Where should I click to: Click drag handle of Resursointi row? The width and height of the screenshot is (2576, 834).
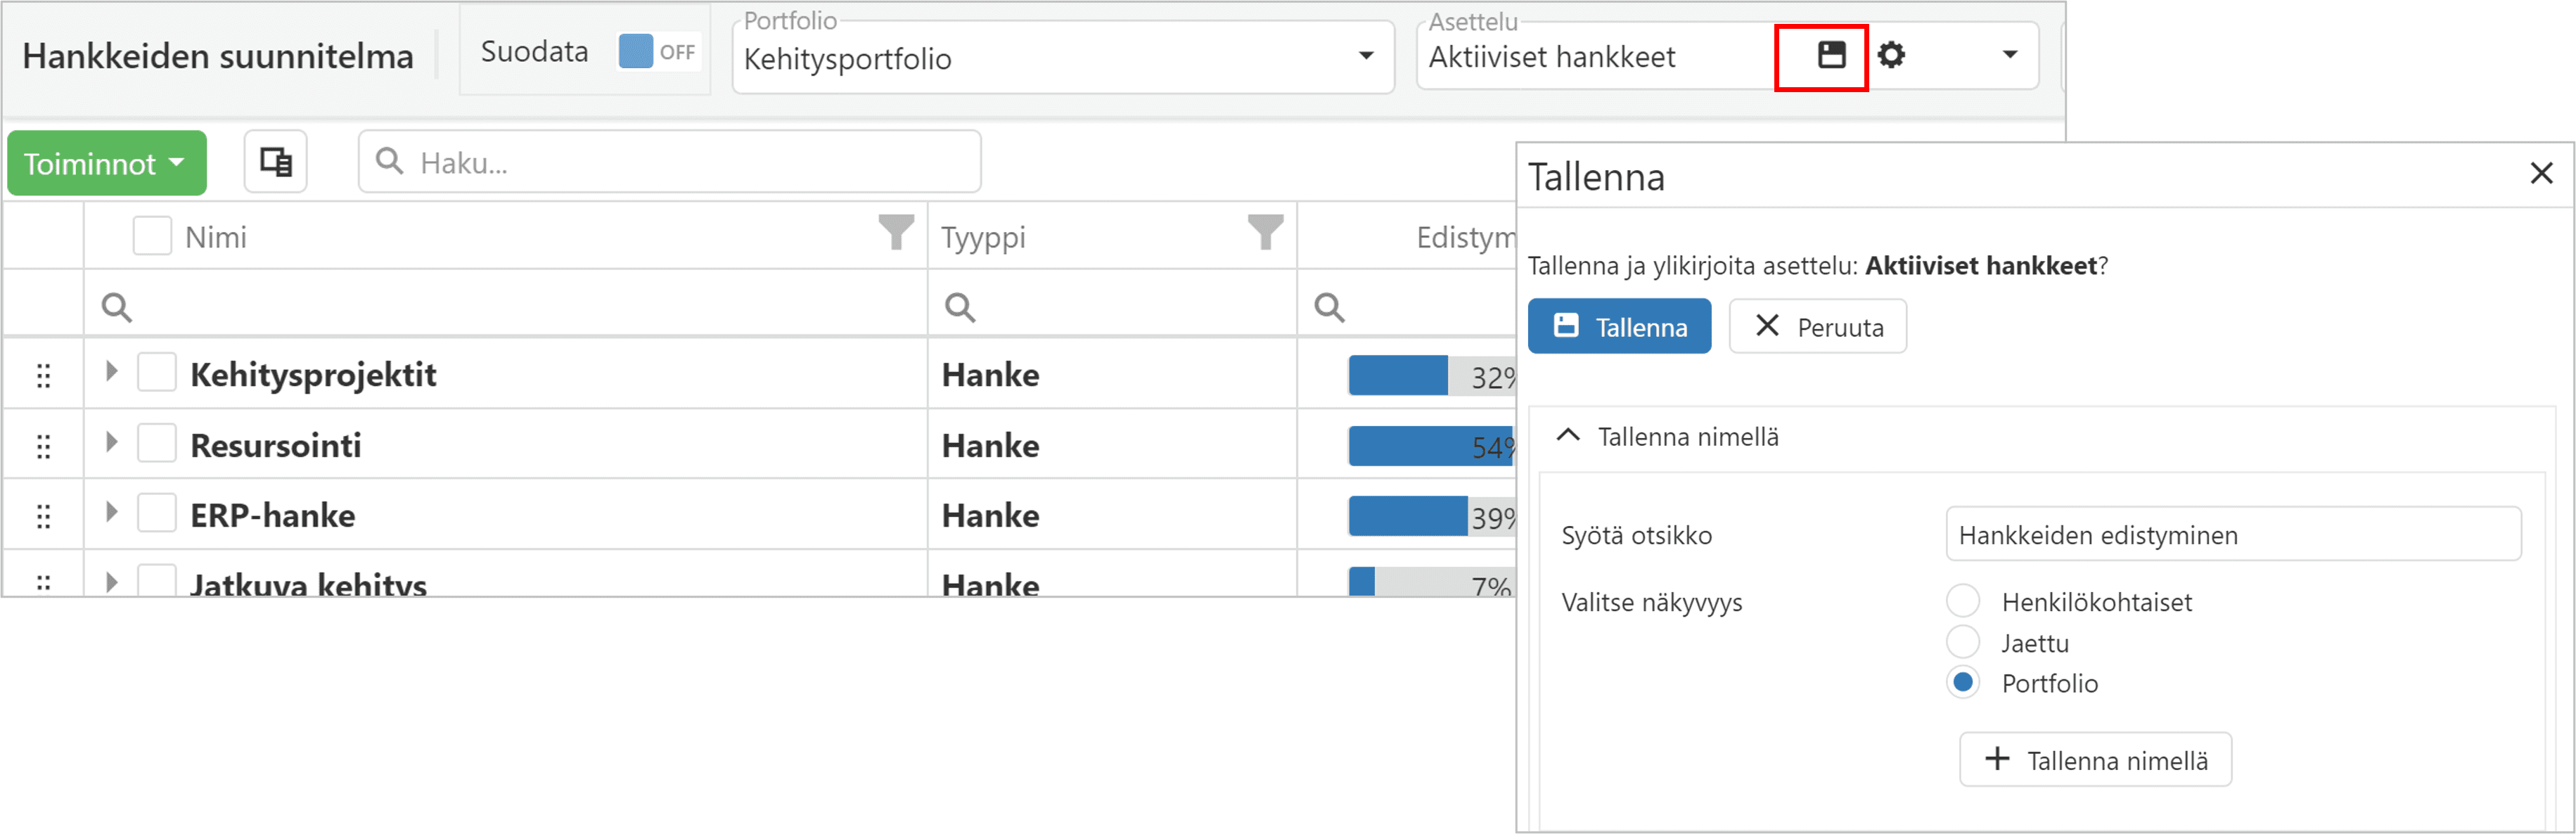click(43, 446)
